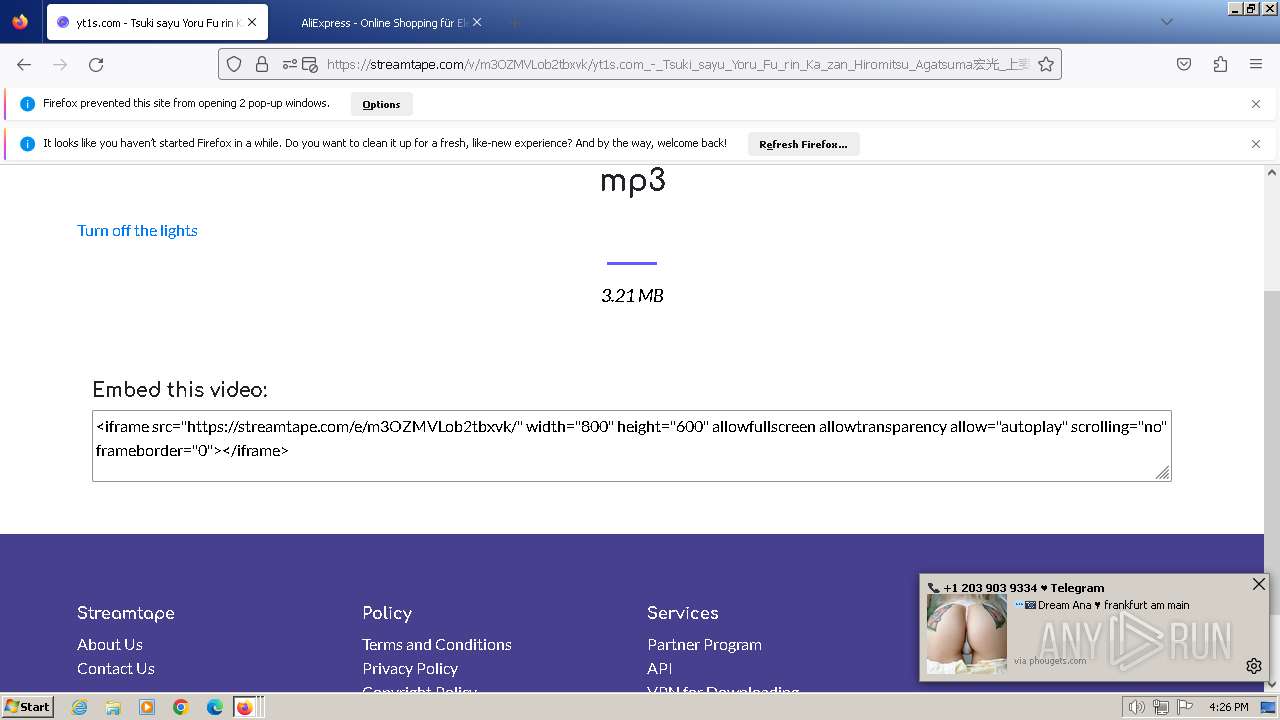This screenshot has height=720, width=1280.
Task: Open tracking protection shield icon
Action: (234, 64)
